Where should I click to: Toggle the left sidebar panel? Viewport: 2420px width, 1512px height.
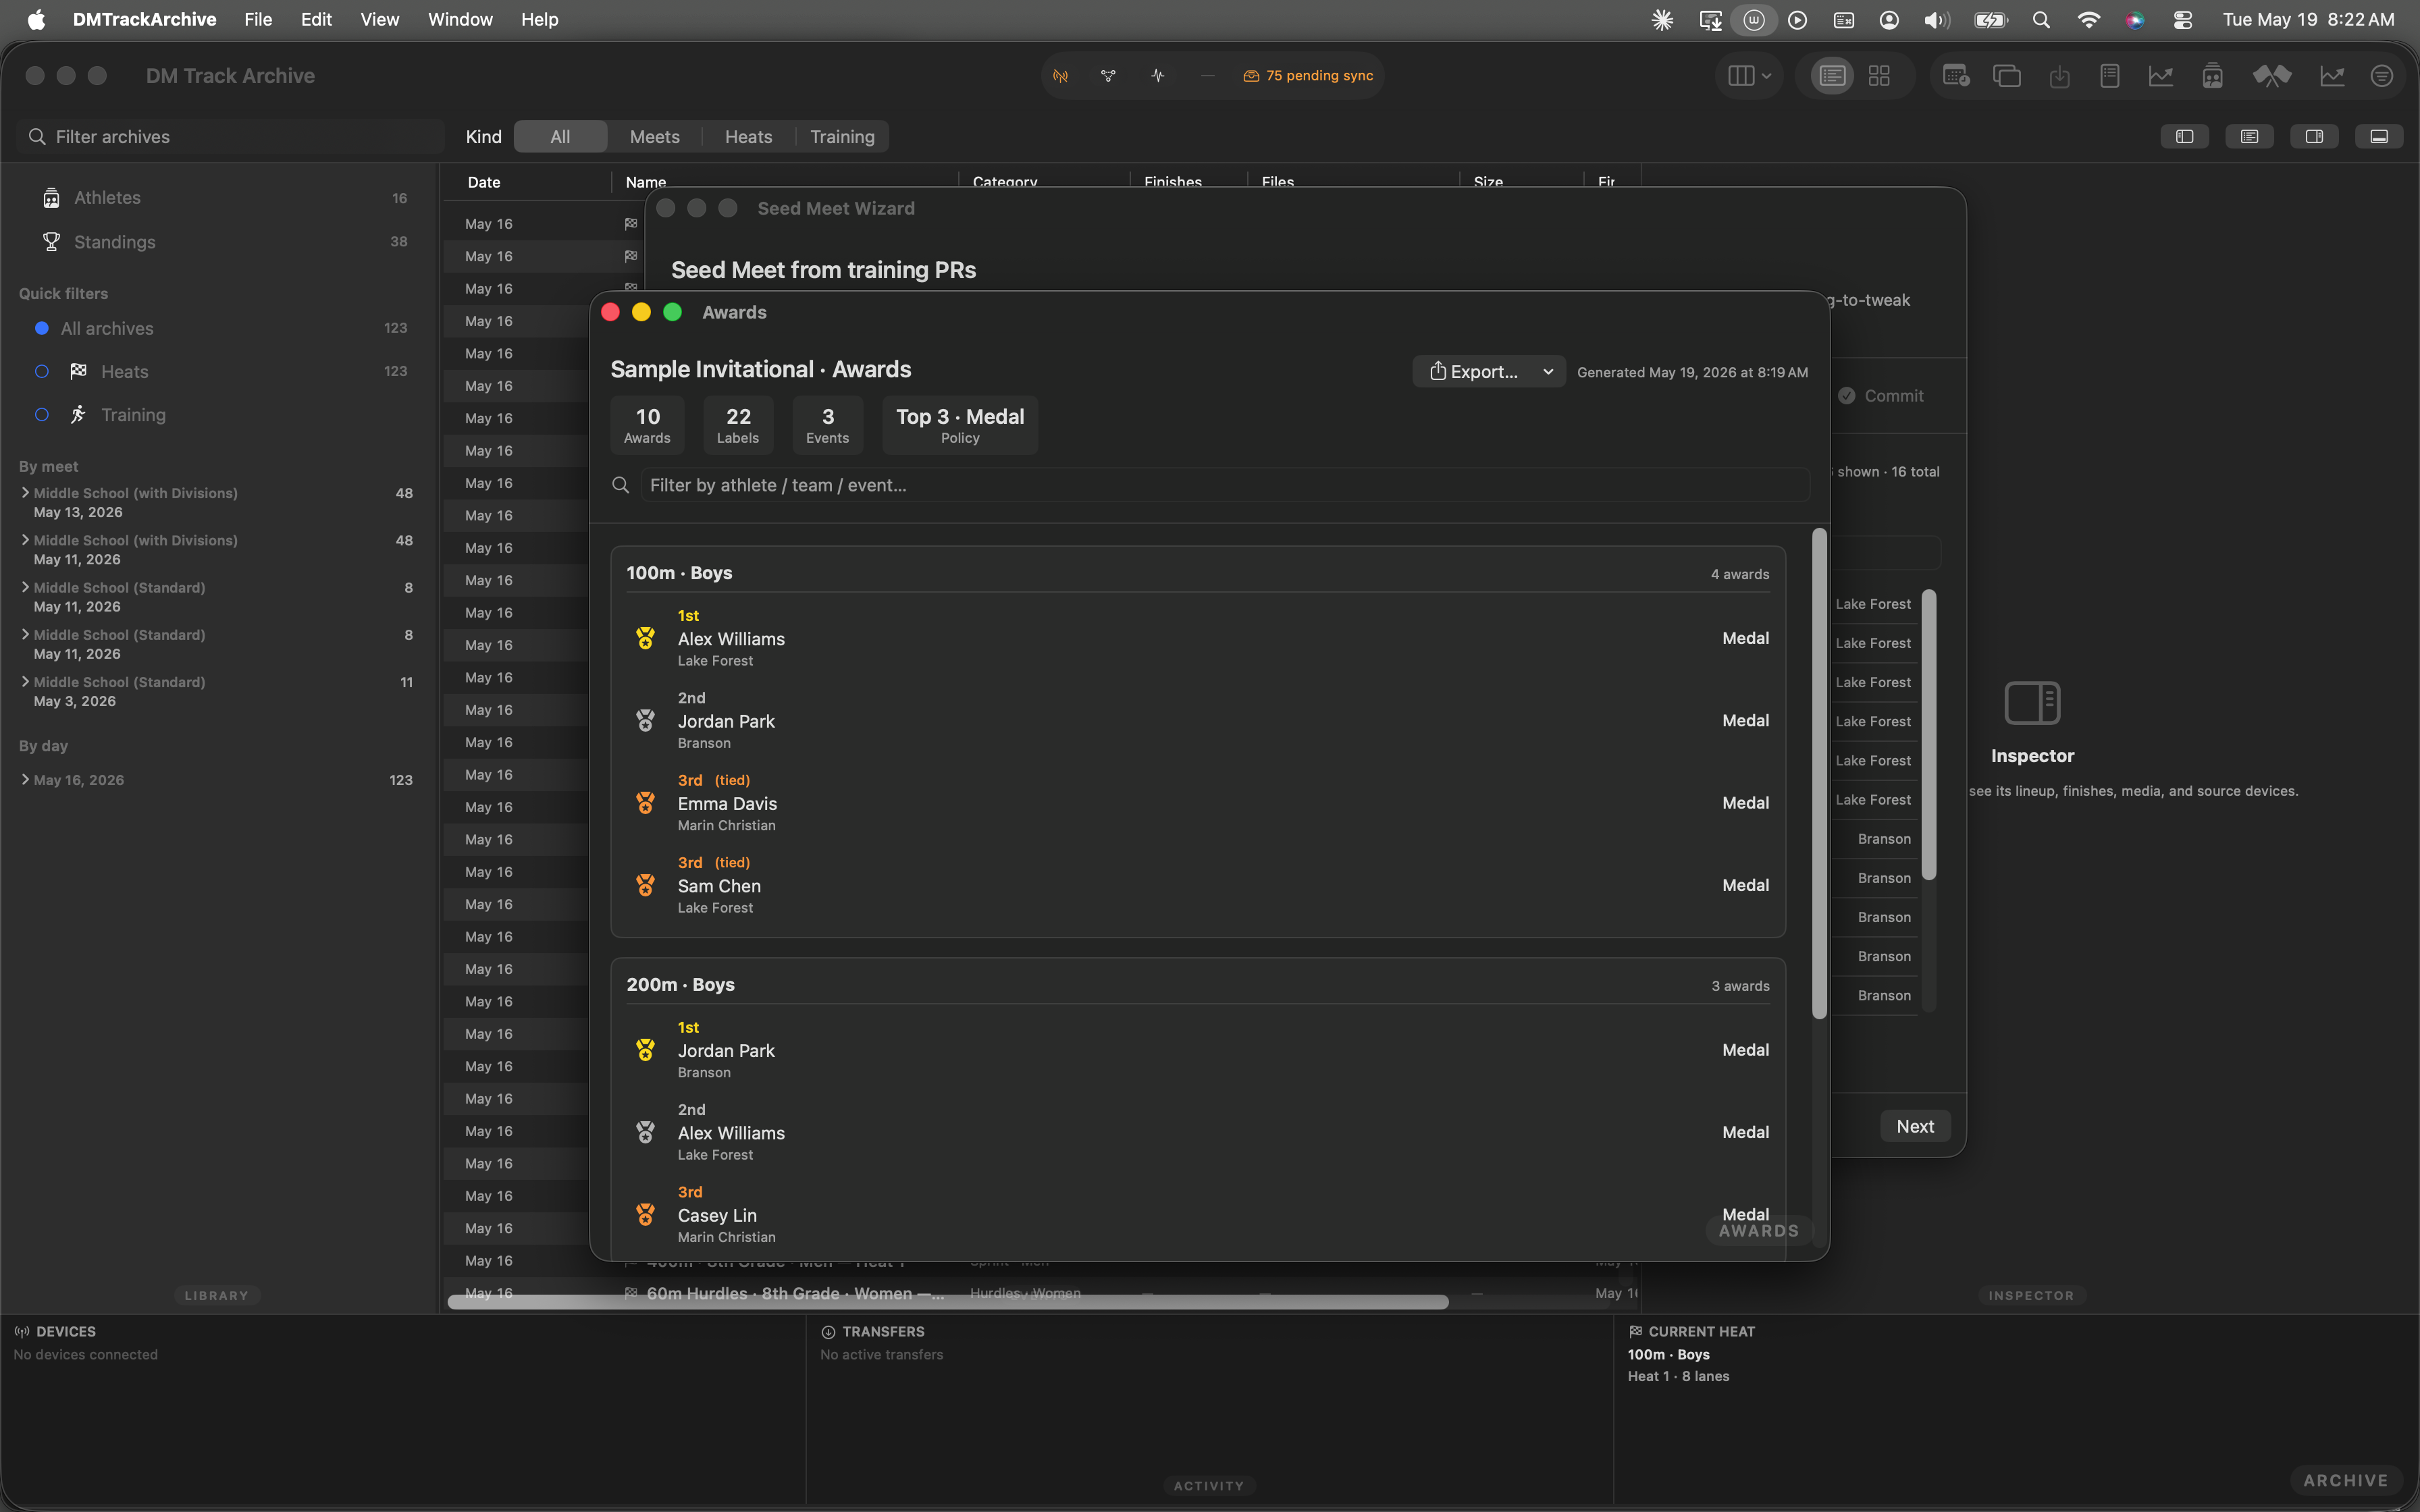pos(2184,137)
